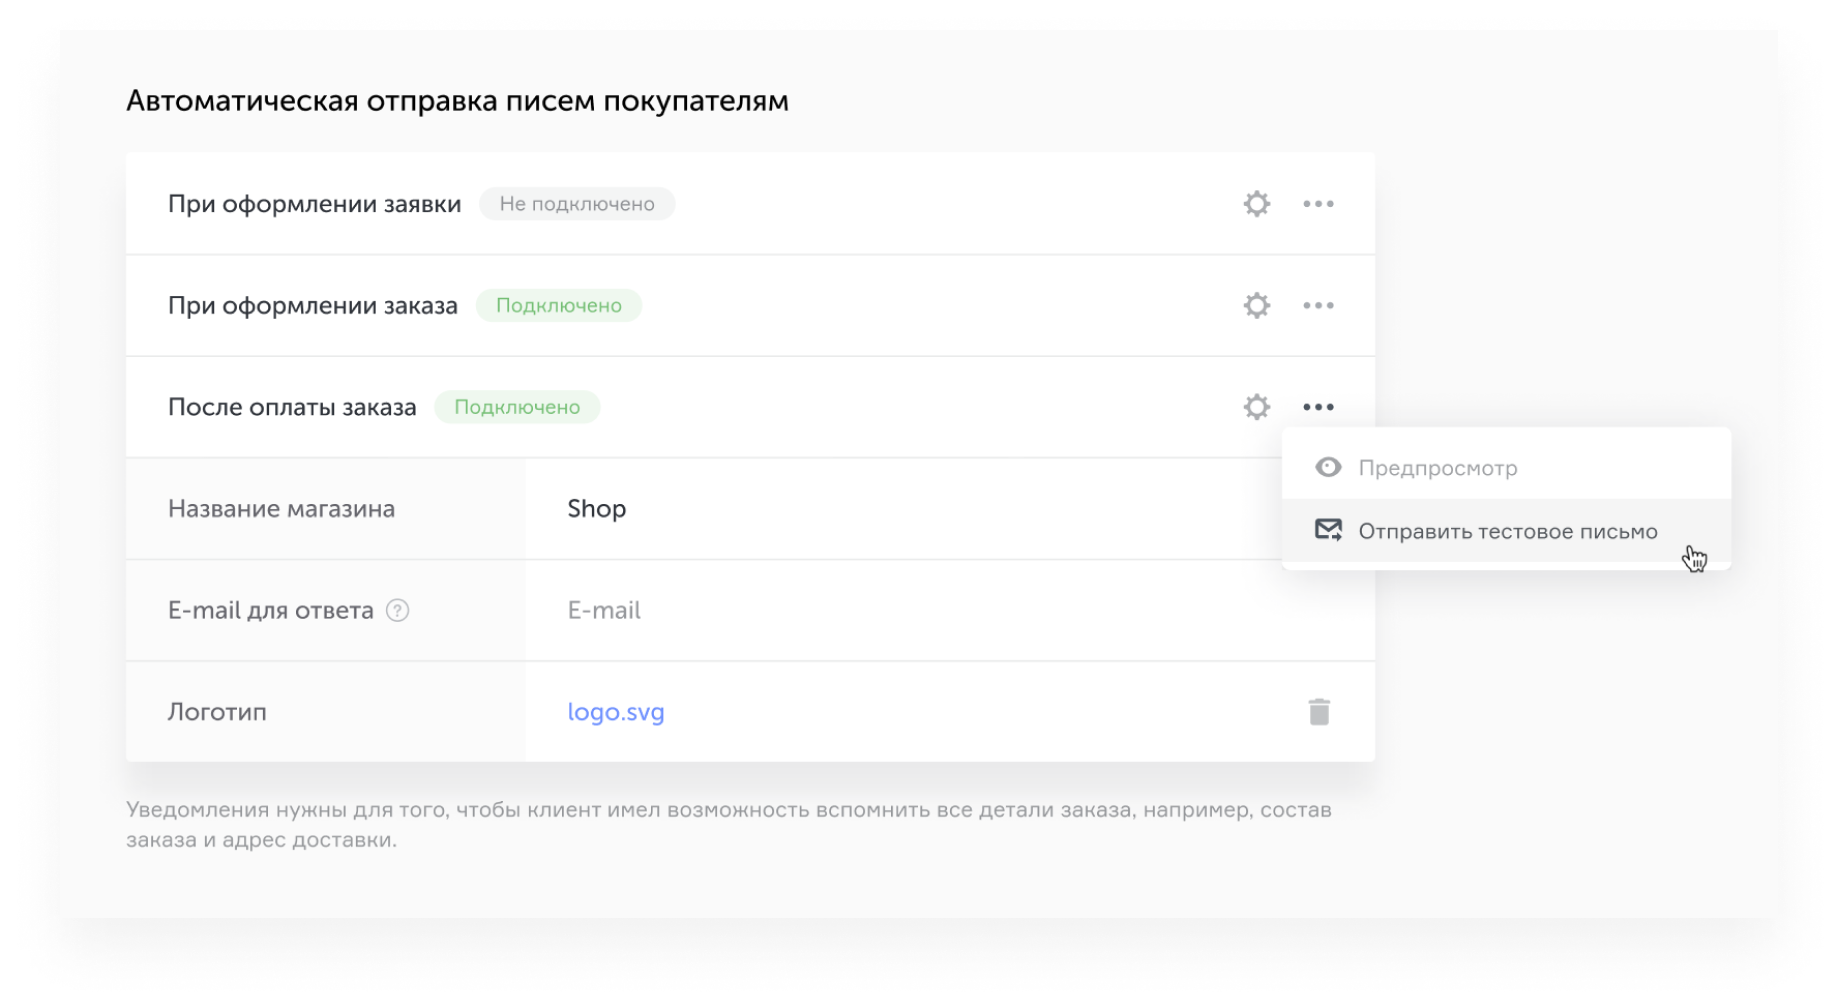
Task: Collapse three-dots menu for После оплаты заказа
Action: (x=1318, y=407)
